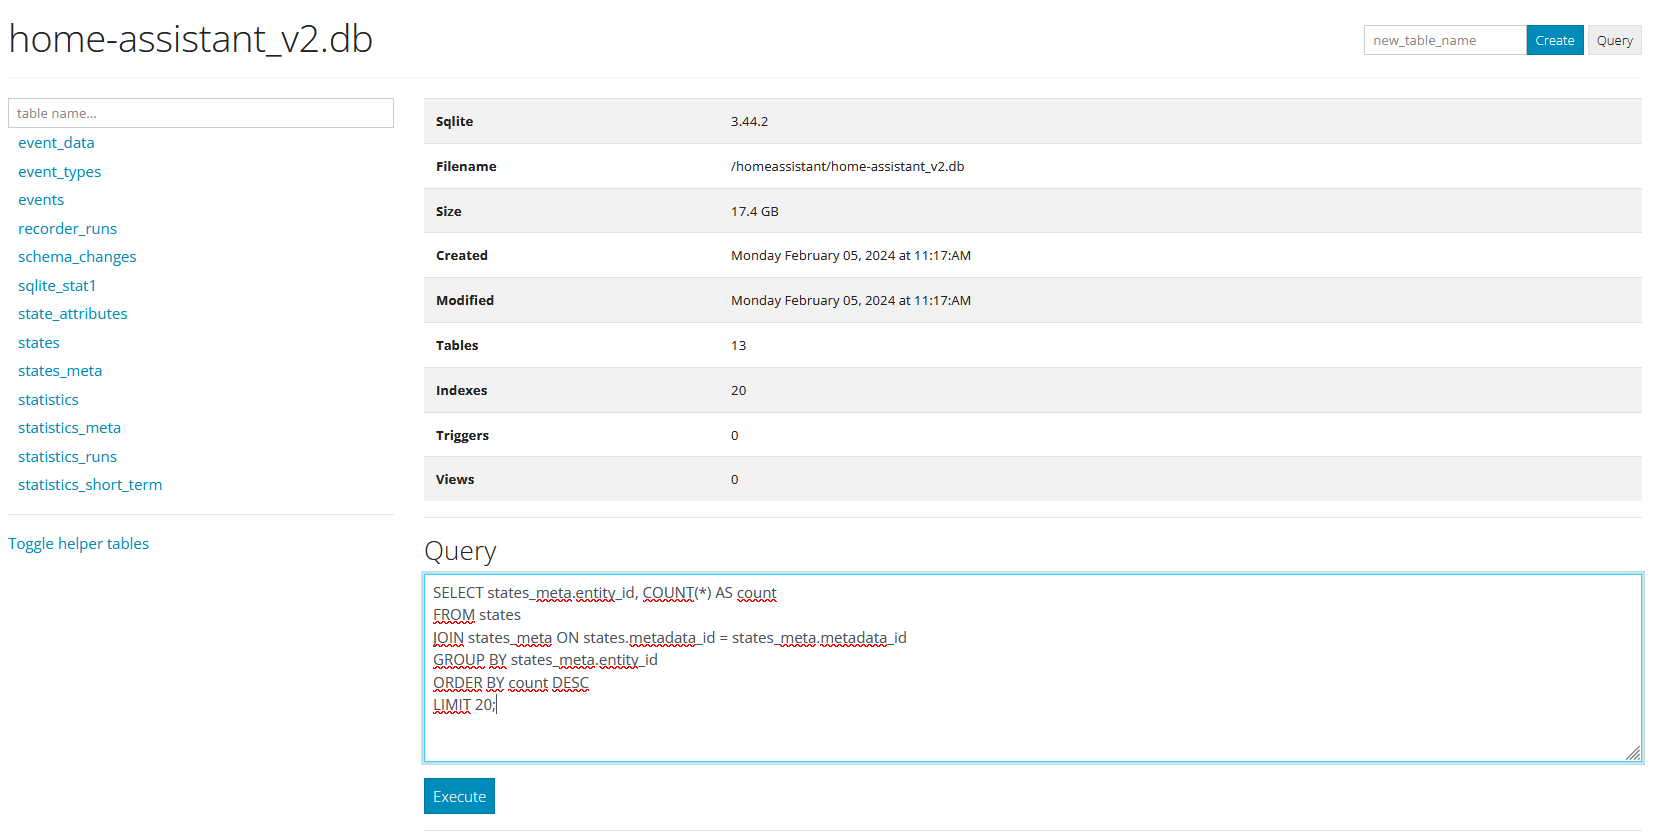Click the table name search box

click(201, 113)
